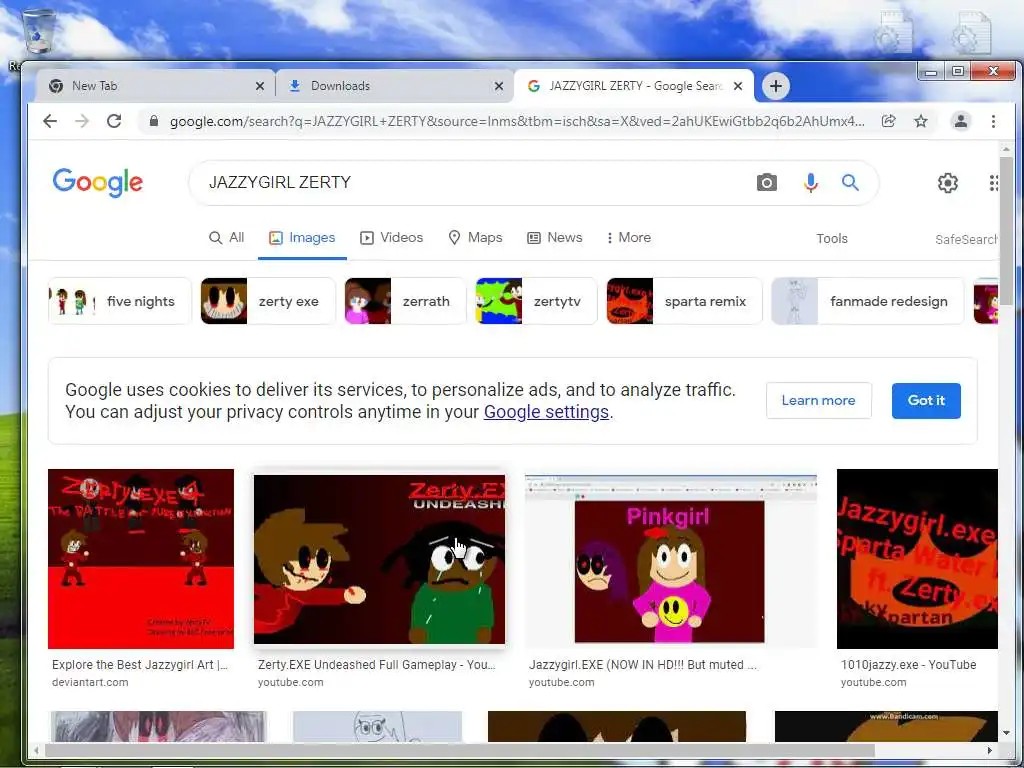
Task: Open the Tools filter options
Action: point(831,239)
